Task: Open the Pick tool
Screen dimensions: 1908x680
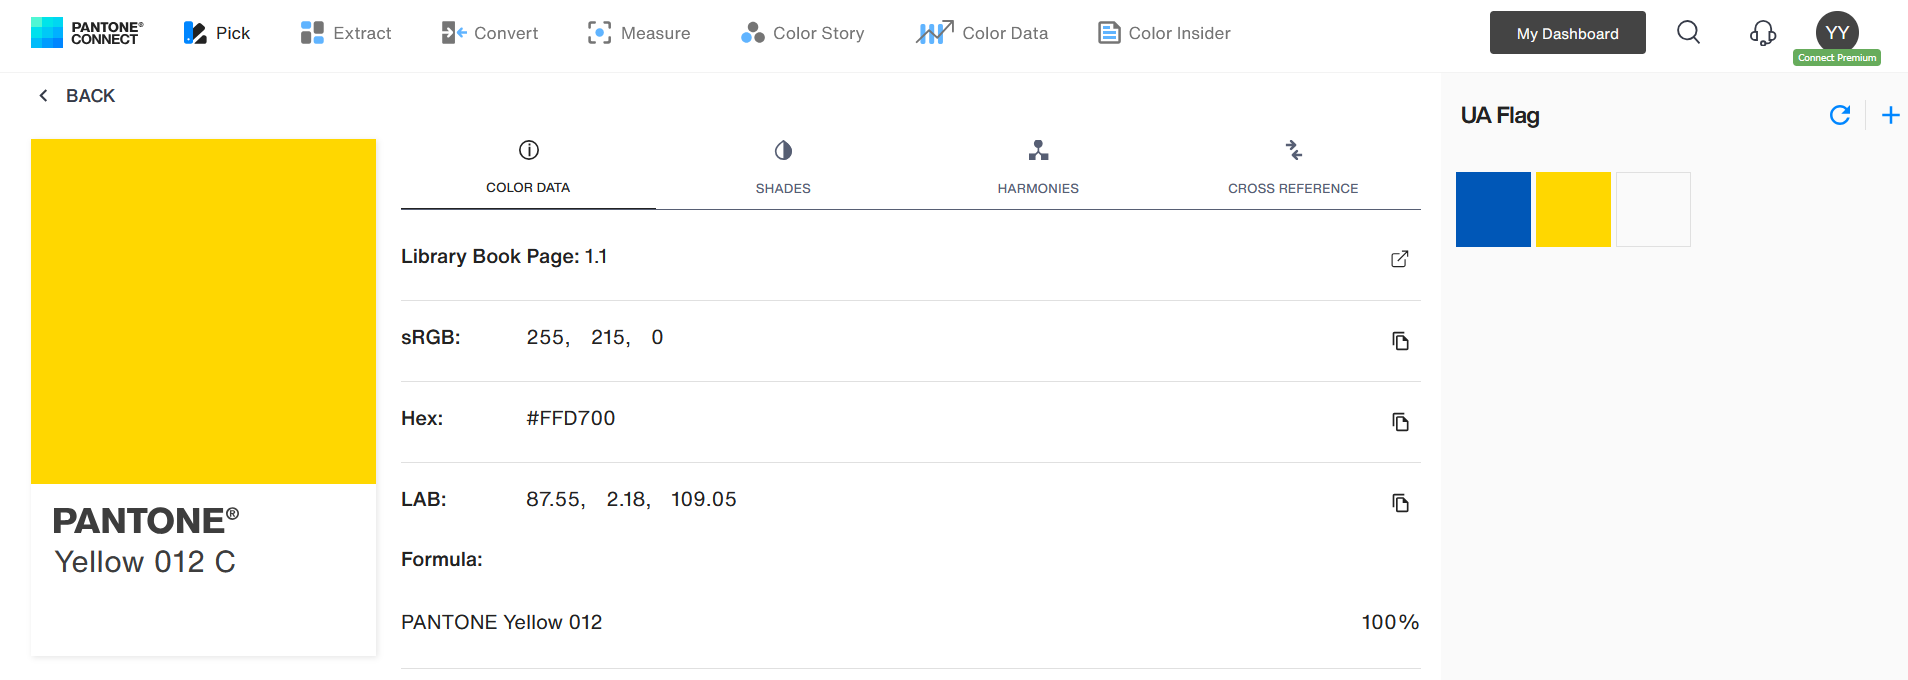Action: [217, 33]
